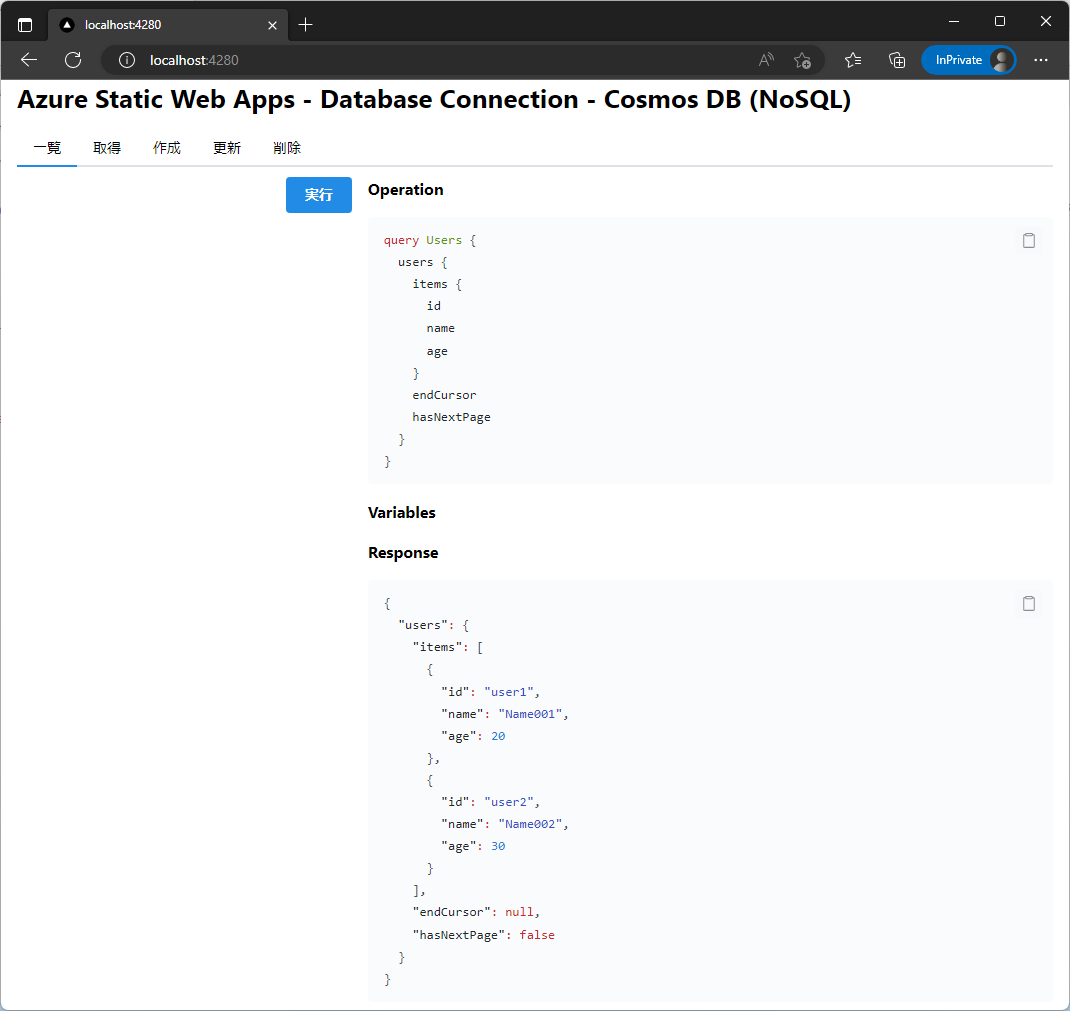Click the page title heading
This screenshot has height=1011, width=1070.
pos(434,100)
